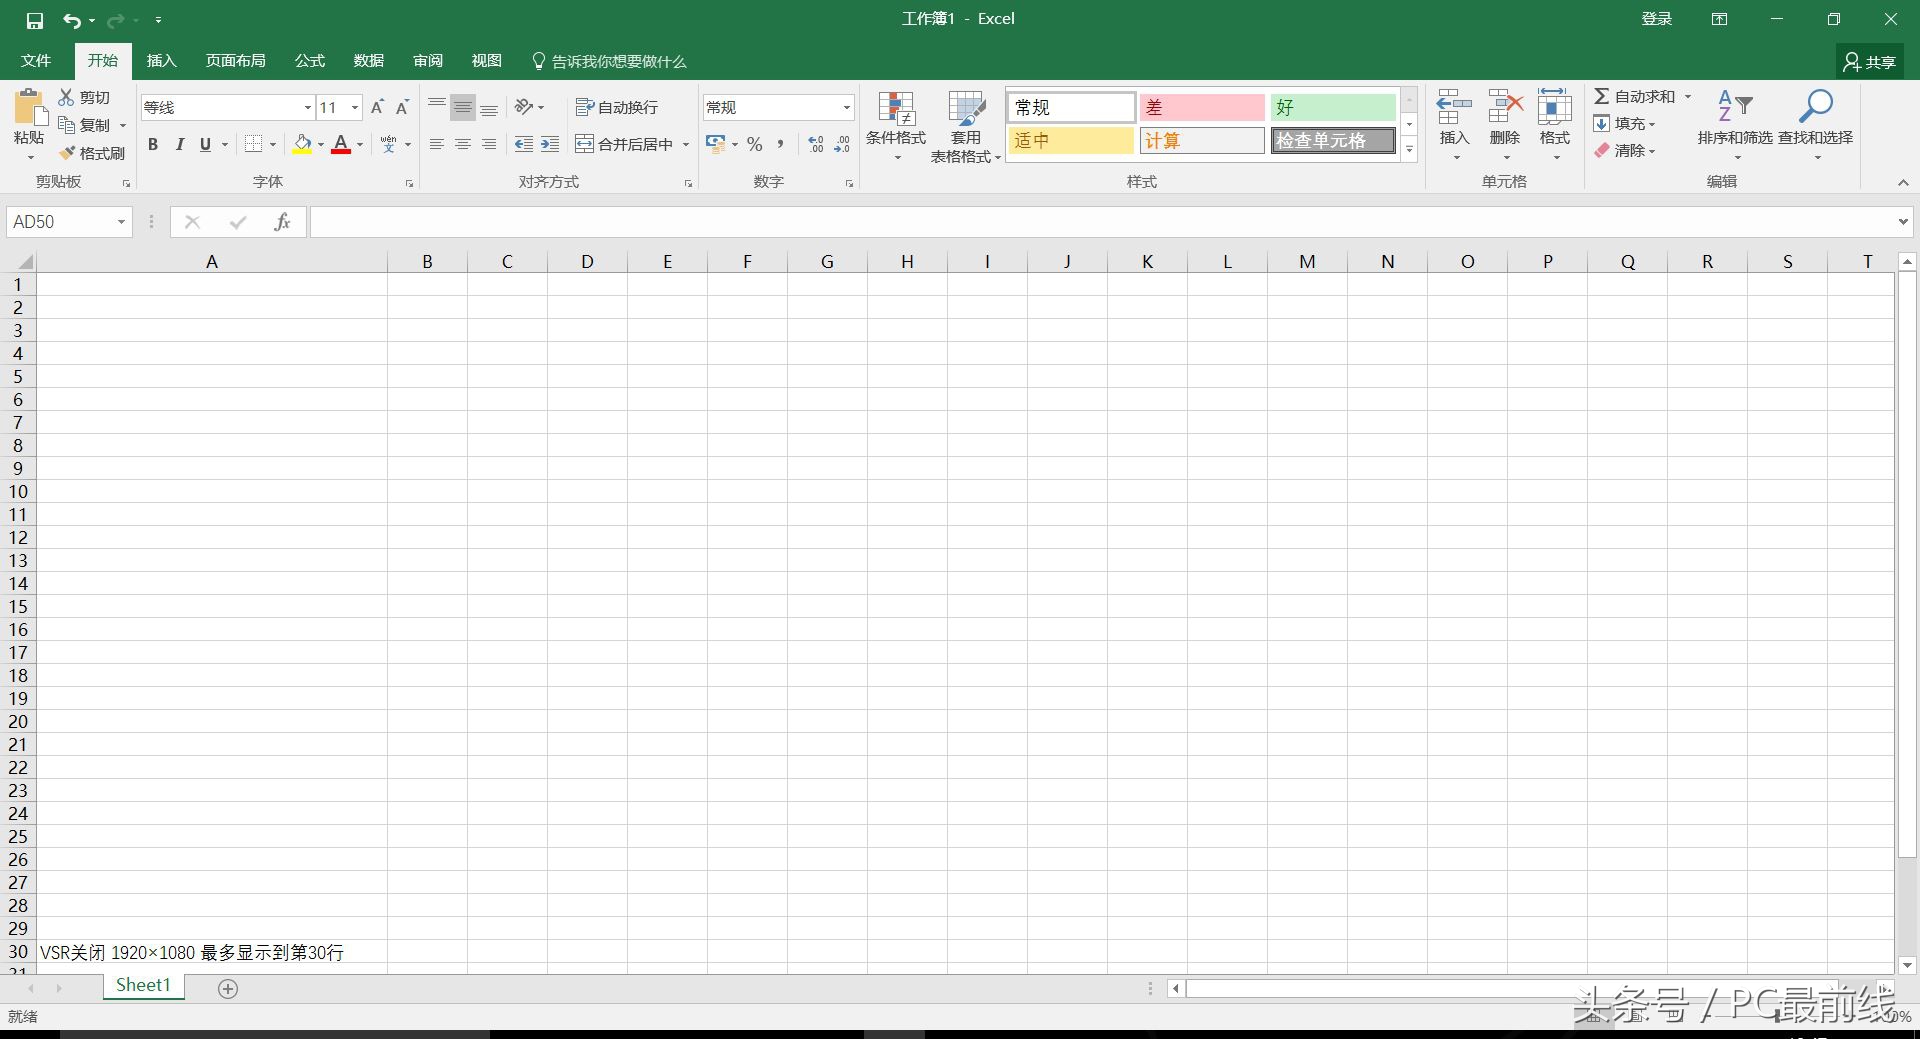
Task: Collapse the ribbon with the chevron
Action: (x=1903, y=182)
